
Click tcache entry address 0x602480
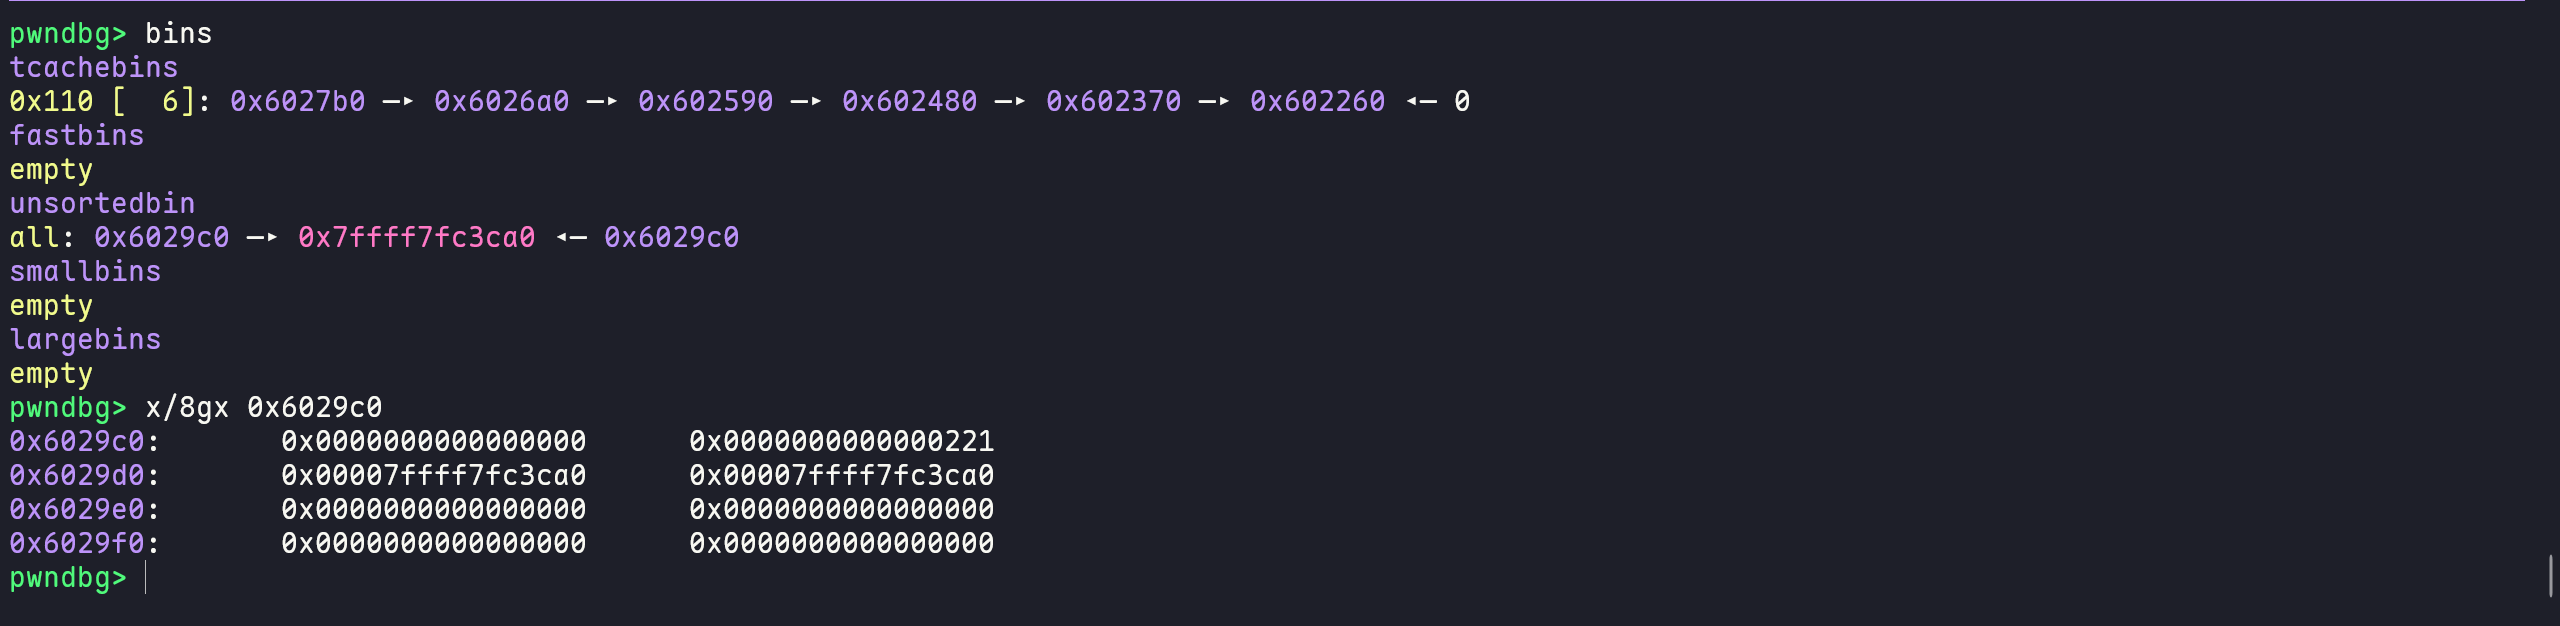909,102
